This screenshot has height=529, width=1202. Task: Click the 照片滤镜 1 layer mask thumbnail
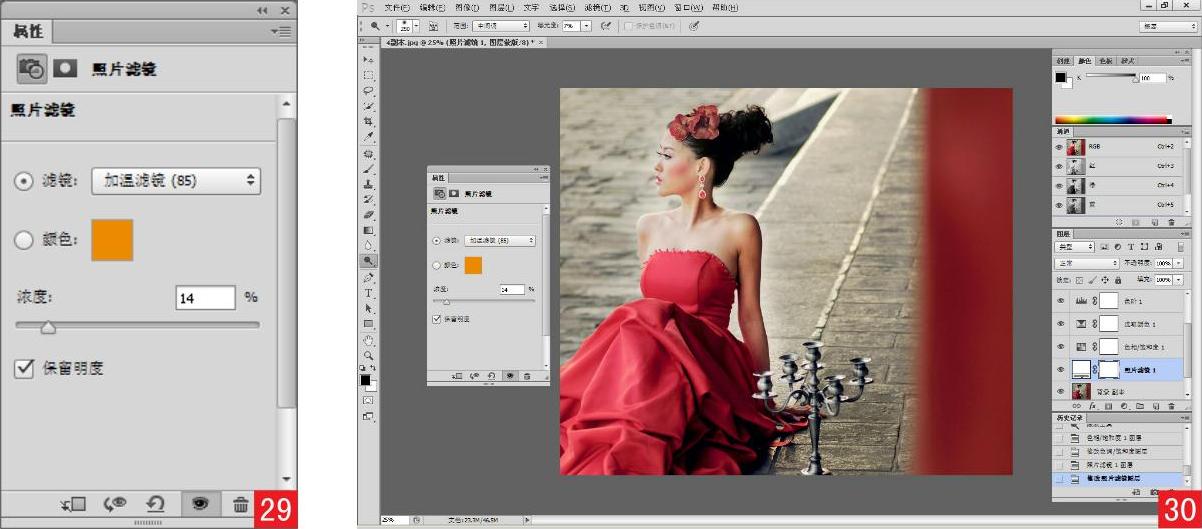pyautogui.click(x=1108, y=369)
